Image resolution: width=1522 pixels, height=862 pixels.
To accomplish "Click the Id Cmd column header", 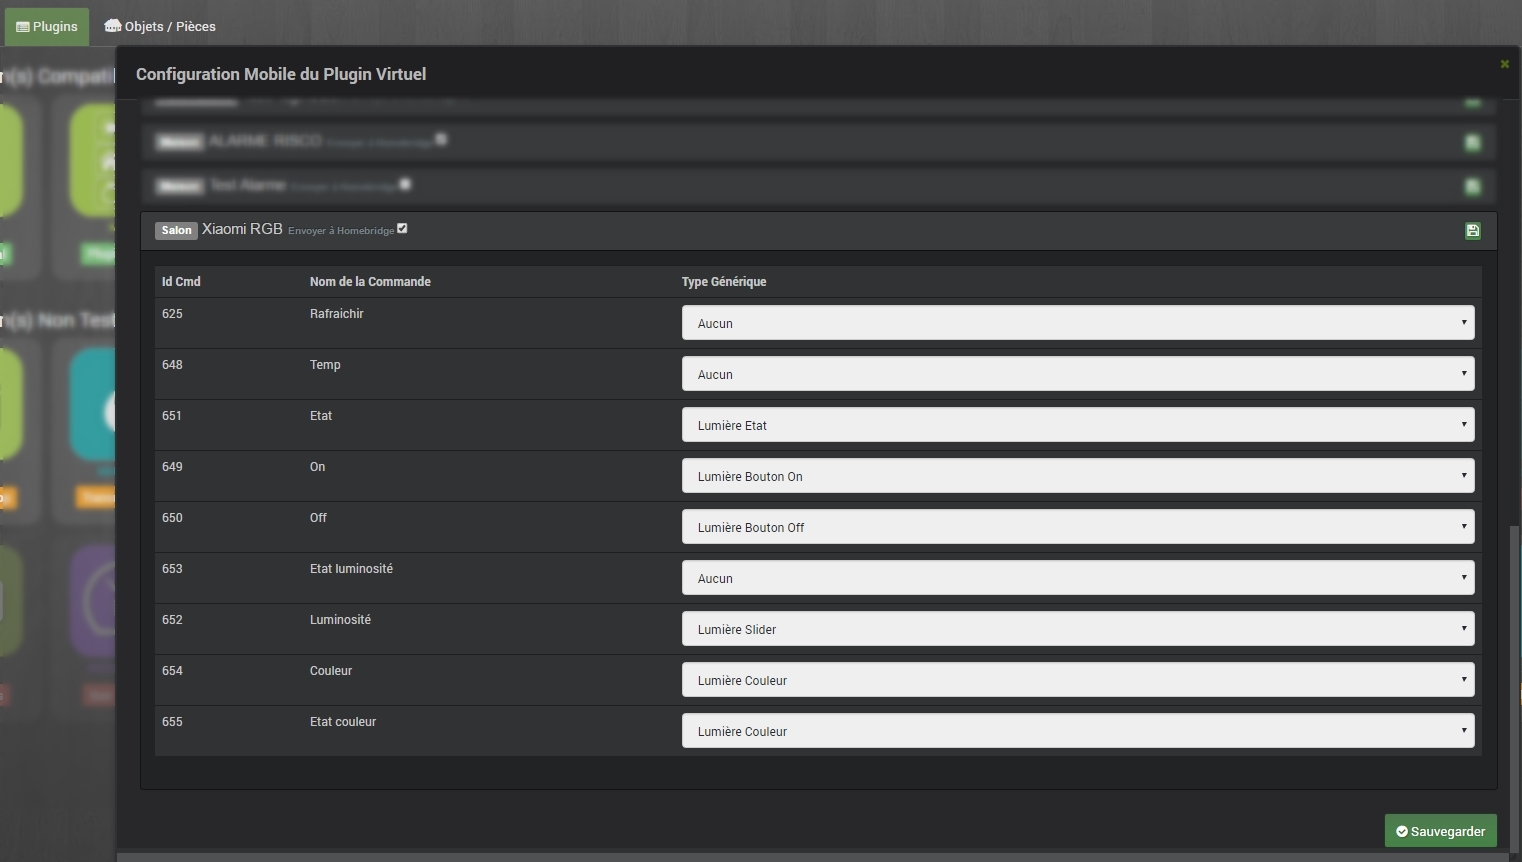I will click(181, 282).
